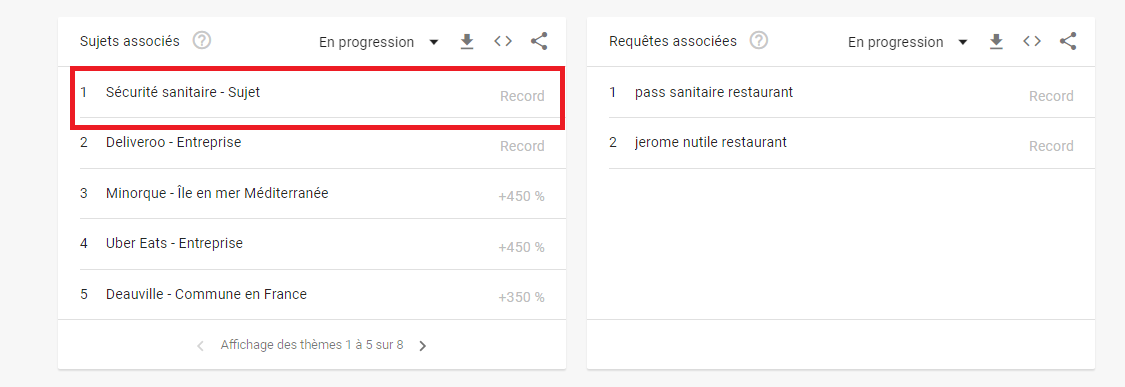The height and width of the screenshot is (387, 1125).
Task: Go to next page of themes
Action: (423, 346)
